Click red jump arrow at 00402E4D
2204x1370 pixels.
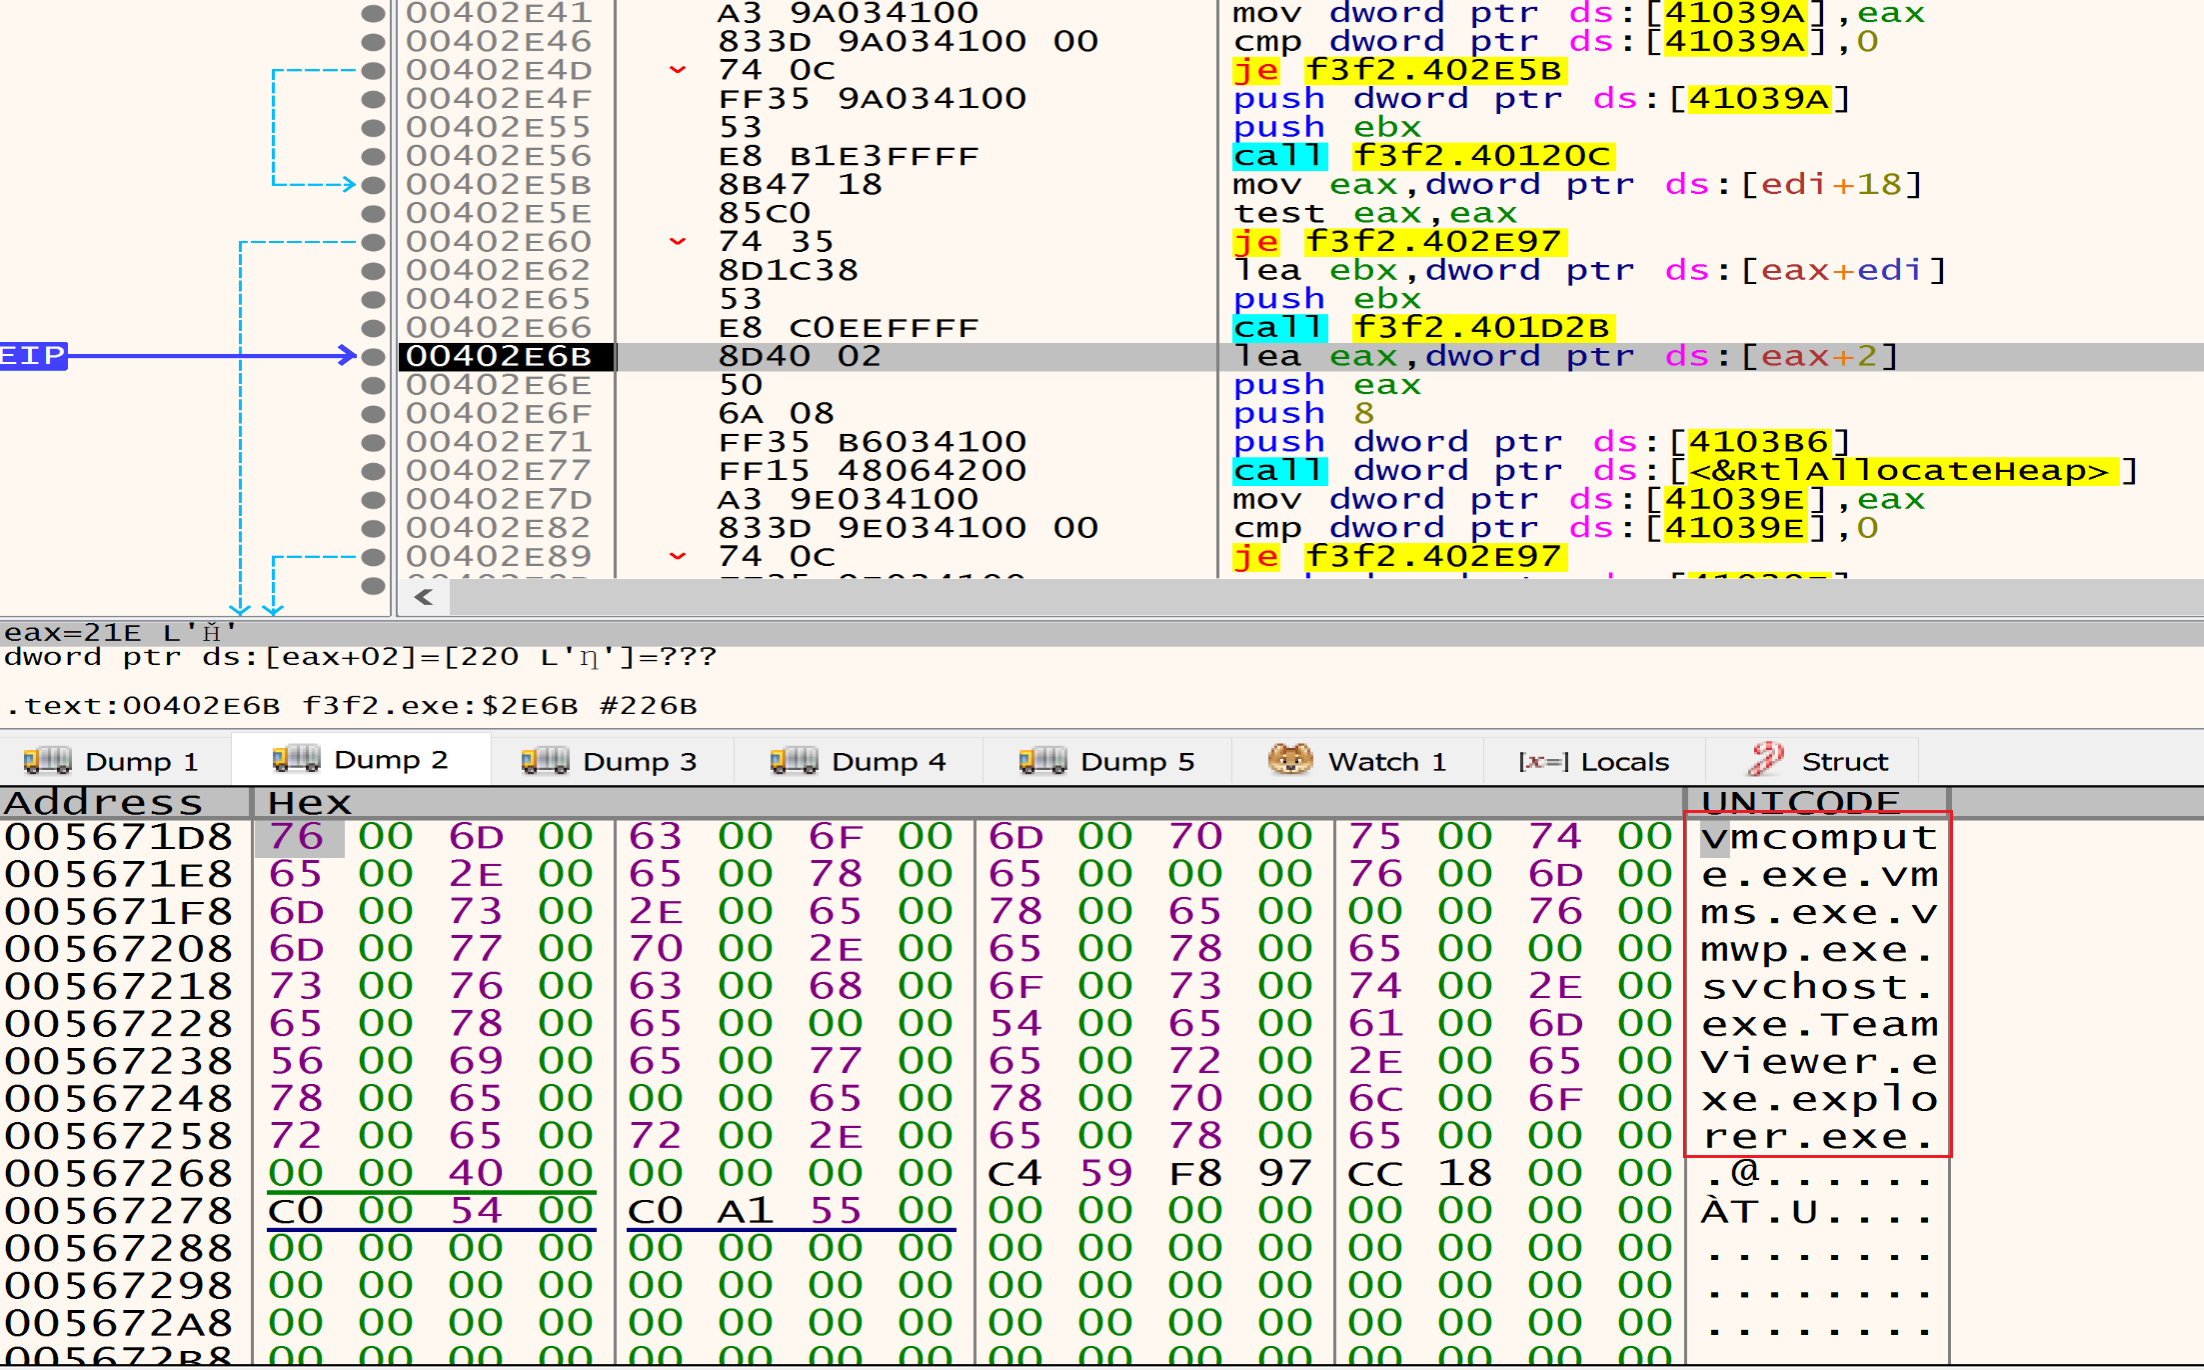677,70
